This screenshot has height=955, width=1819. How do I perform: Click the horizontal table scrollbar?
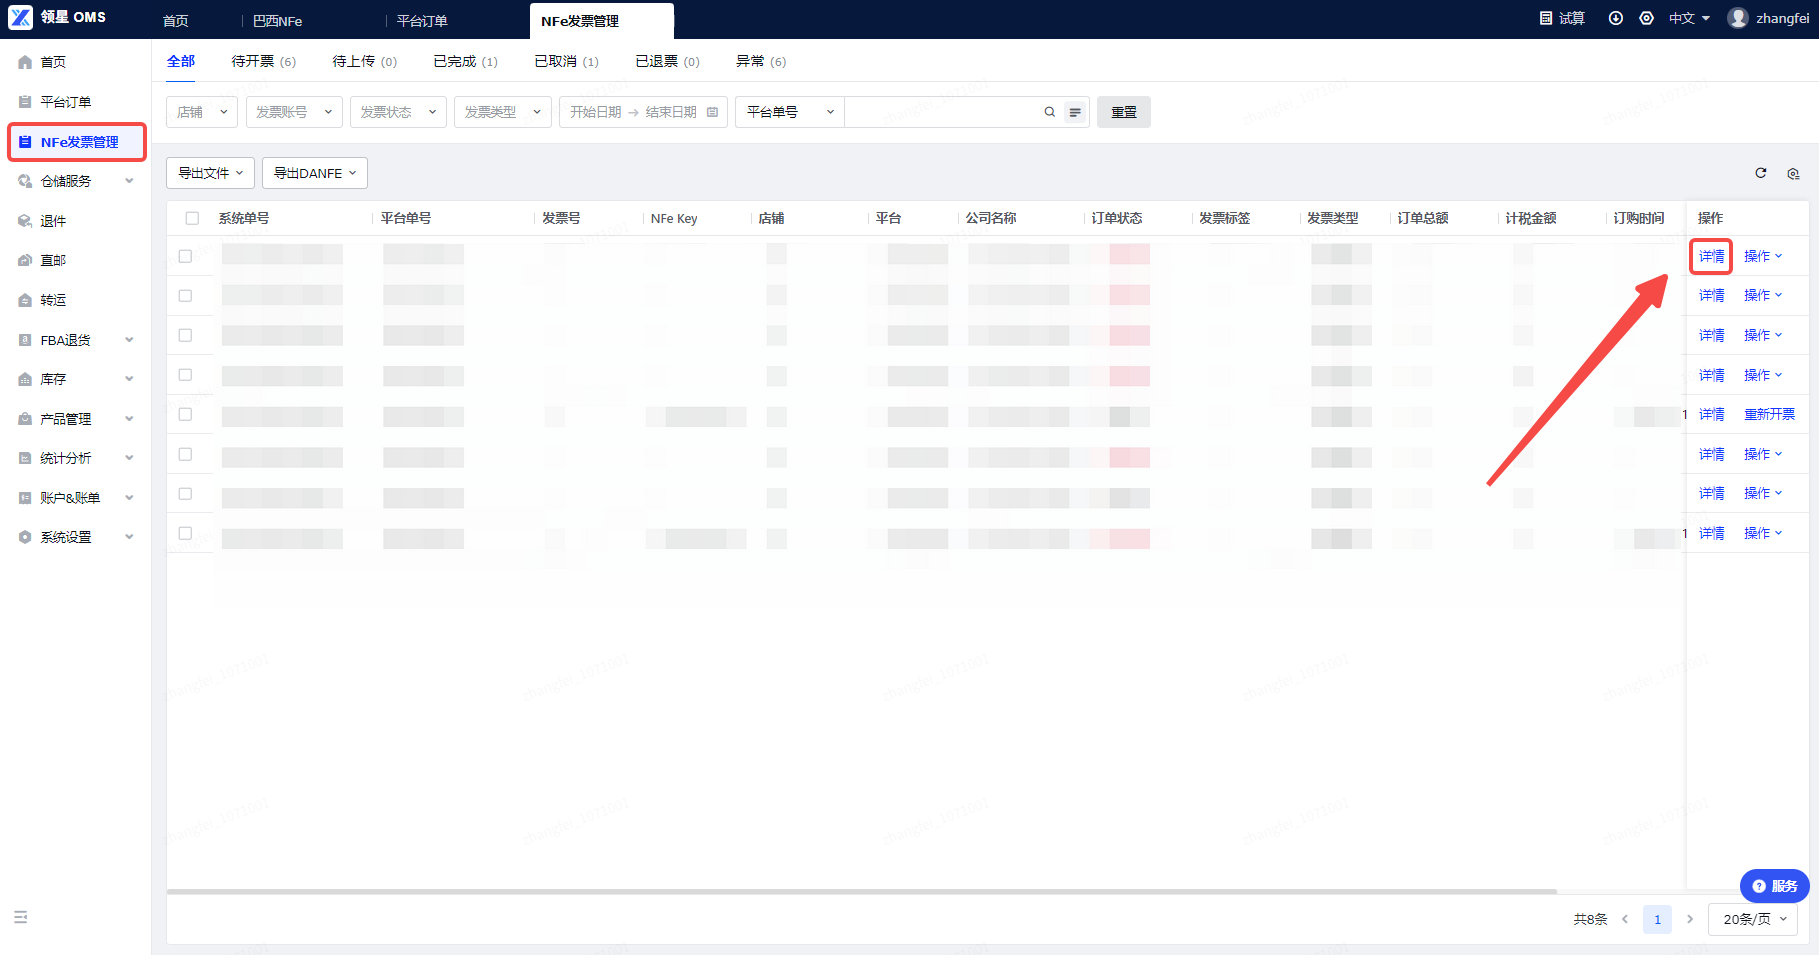(861, 891)
